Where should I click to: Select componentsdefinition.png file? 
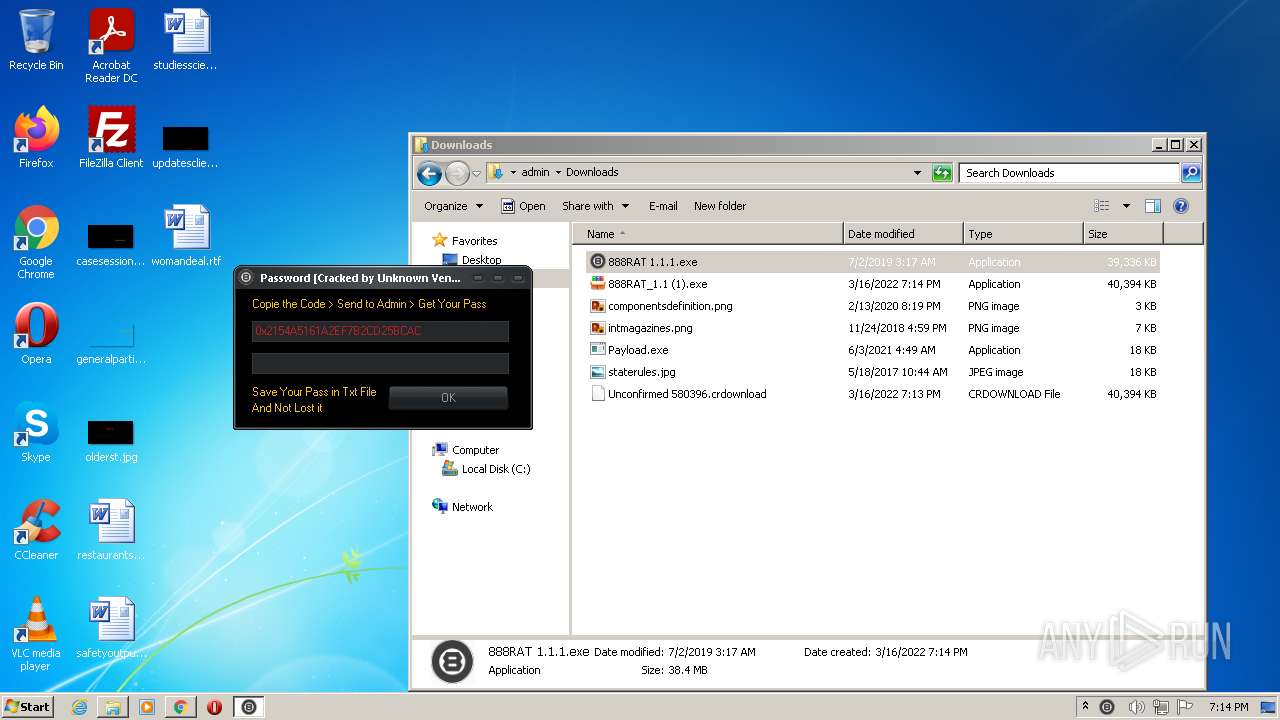pyautogui.click(x=872, y=306)
